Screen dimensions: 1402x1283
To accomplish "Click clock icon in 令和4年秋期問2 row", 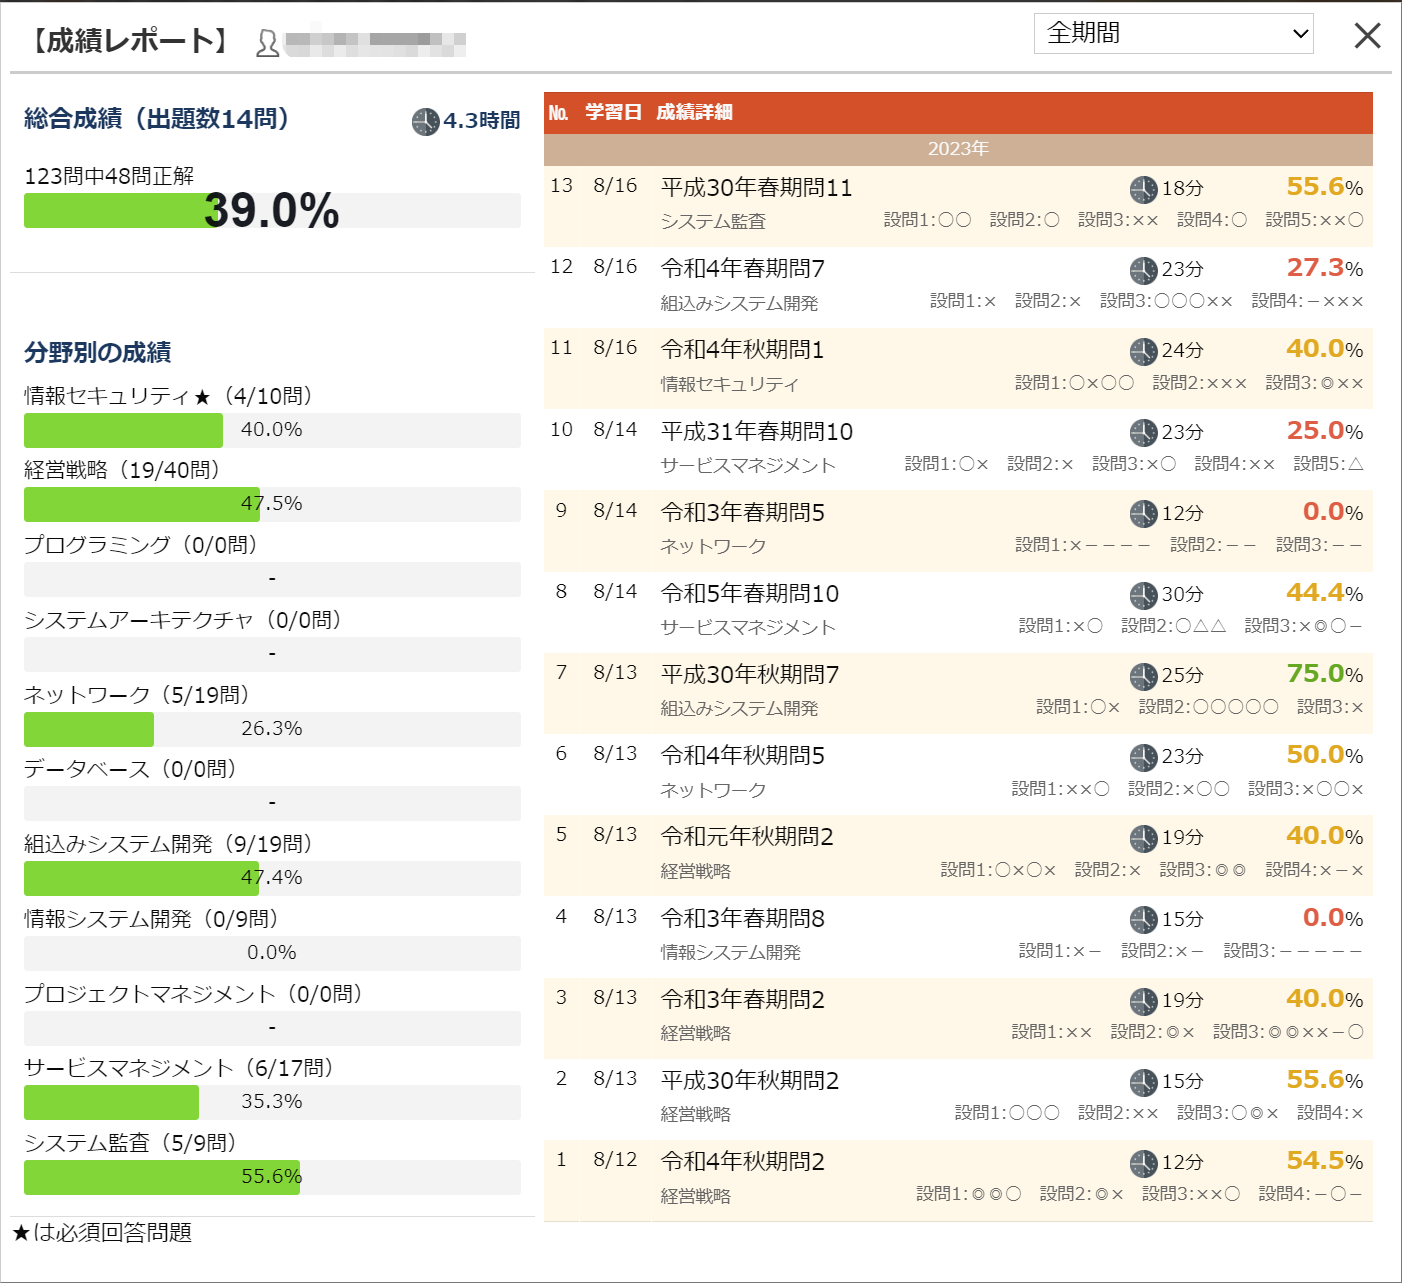I will point(1143,1163).
